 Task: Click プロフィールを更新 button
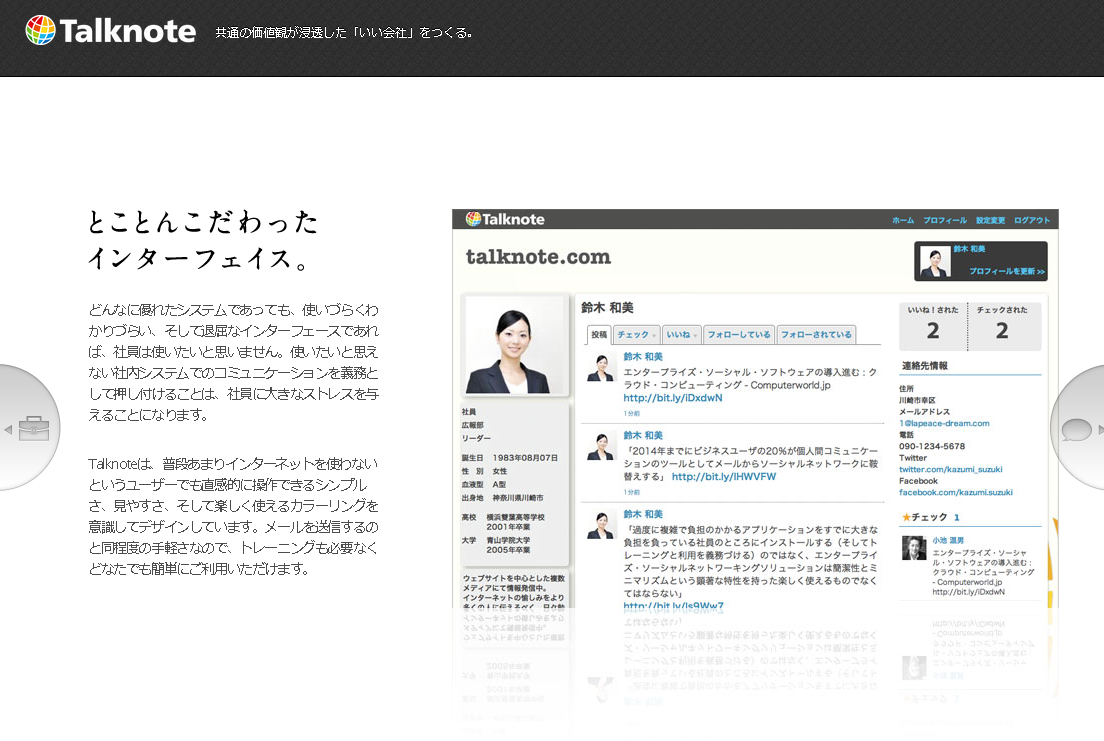(1007, 271)
